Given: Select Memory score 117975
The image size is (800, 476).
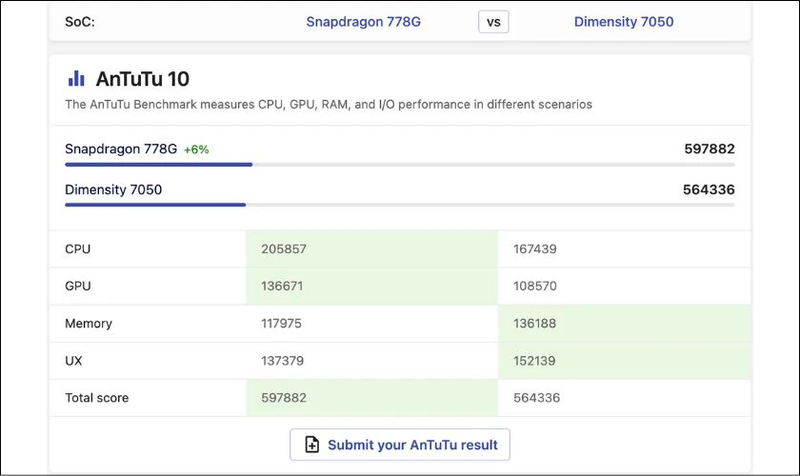Looking at the screenshot, I should (281, 323).
